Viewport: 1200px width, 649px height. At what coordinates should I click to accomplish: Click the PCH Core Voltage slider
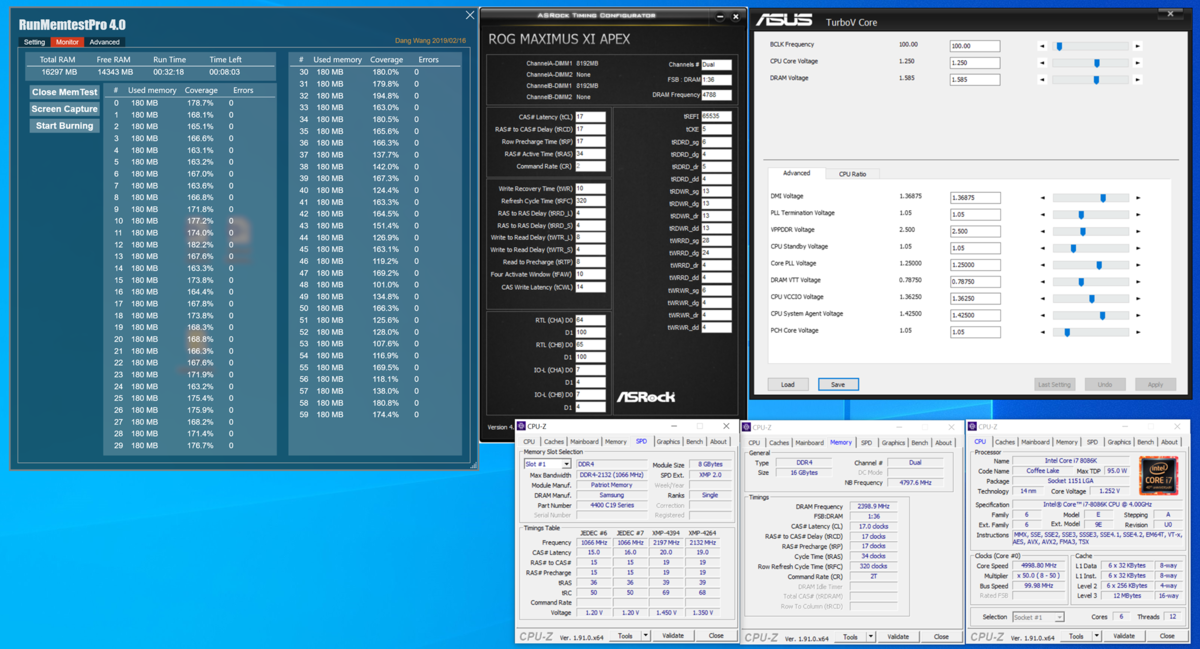pos(1091,332)
